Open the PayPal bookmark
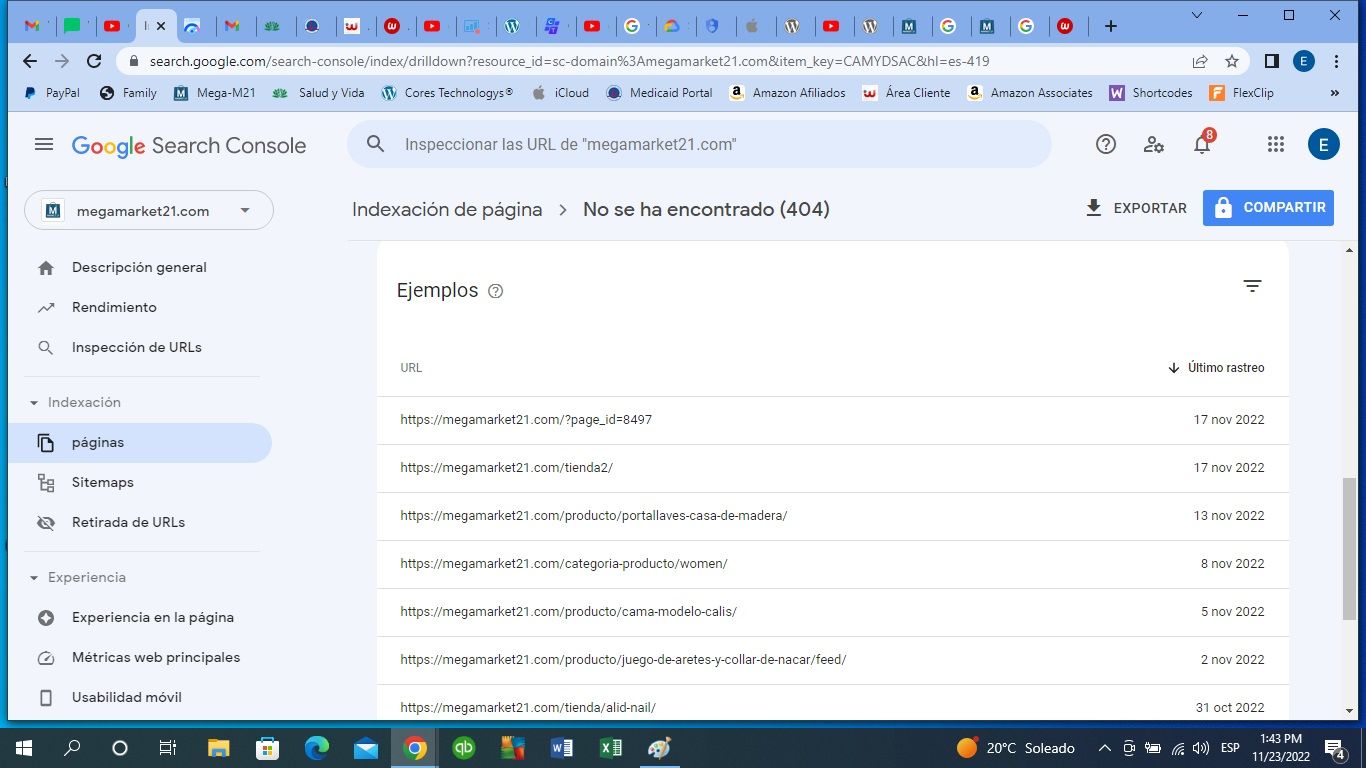This screenshot has height=768, width=1366. [52, 93]
